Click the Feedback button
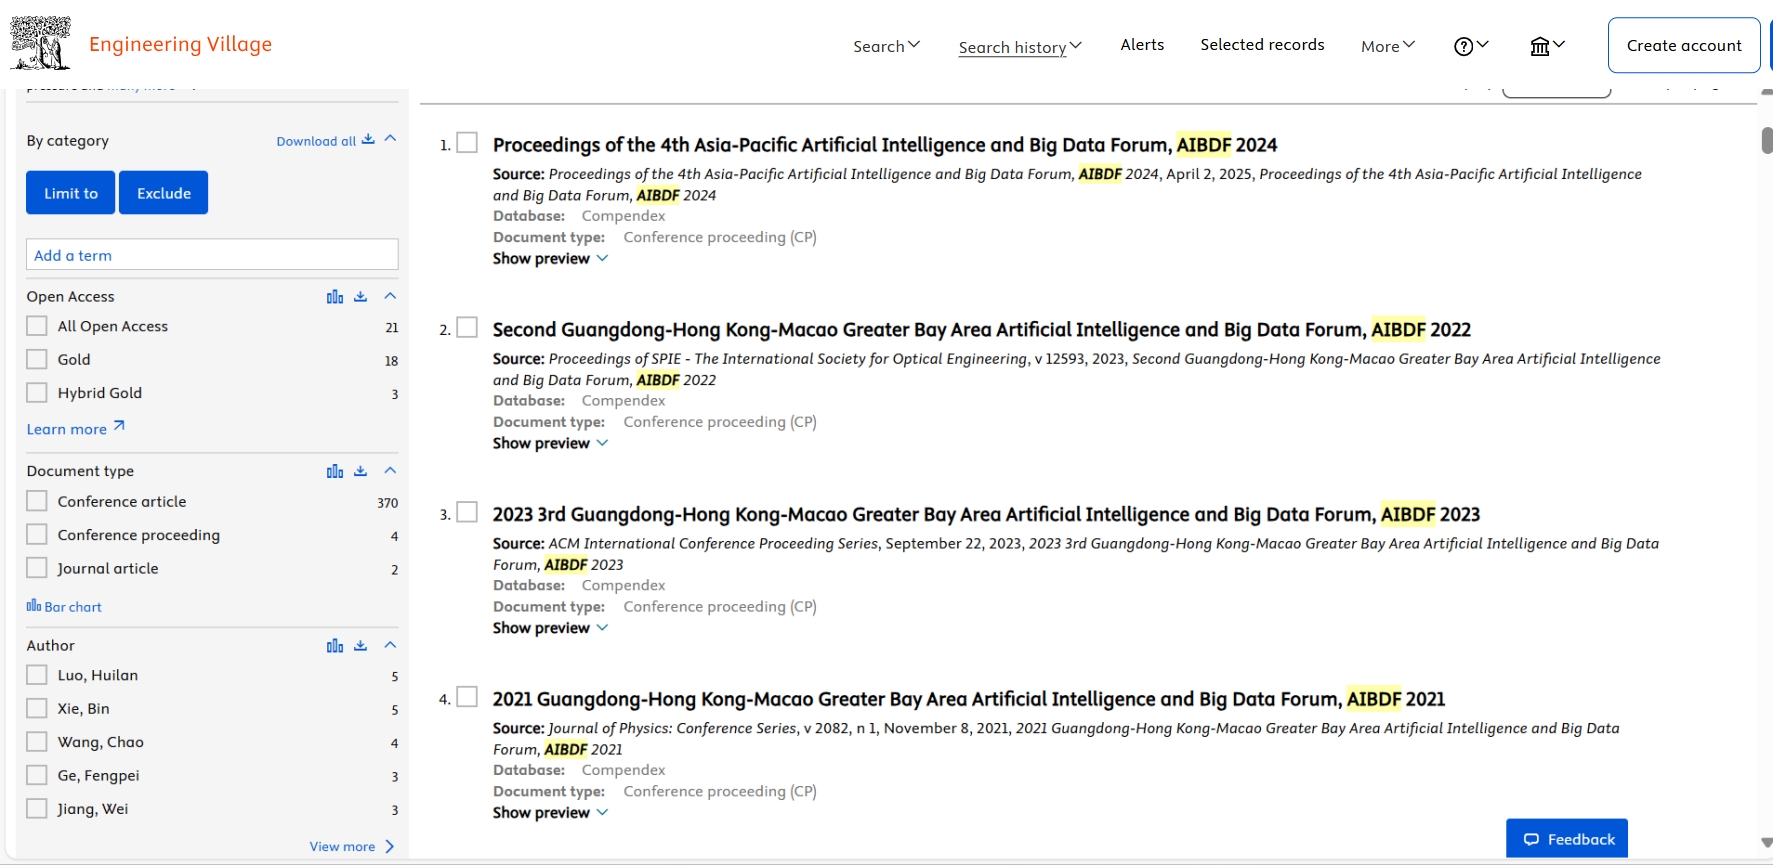 (1567, 839)
